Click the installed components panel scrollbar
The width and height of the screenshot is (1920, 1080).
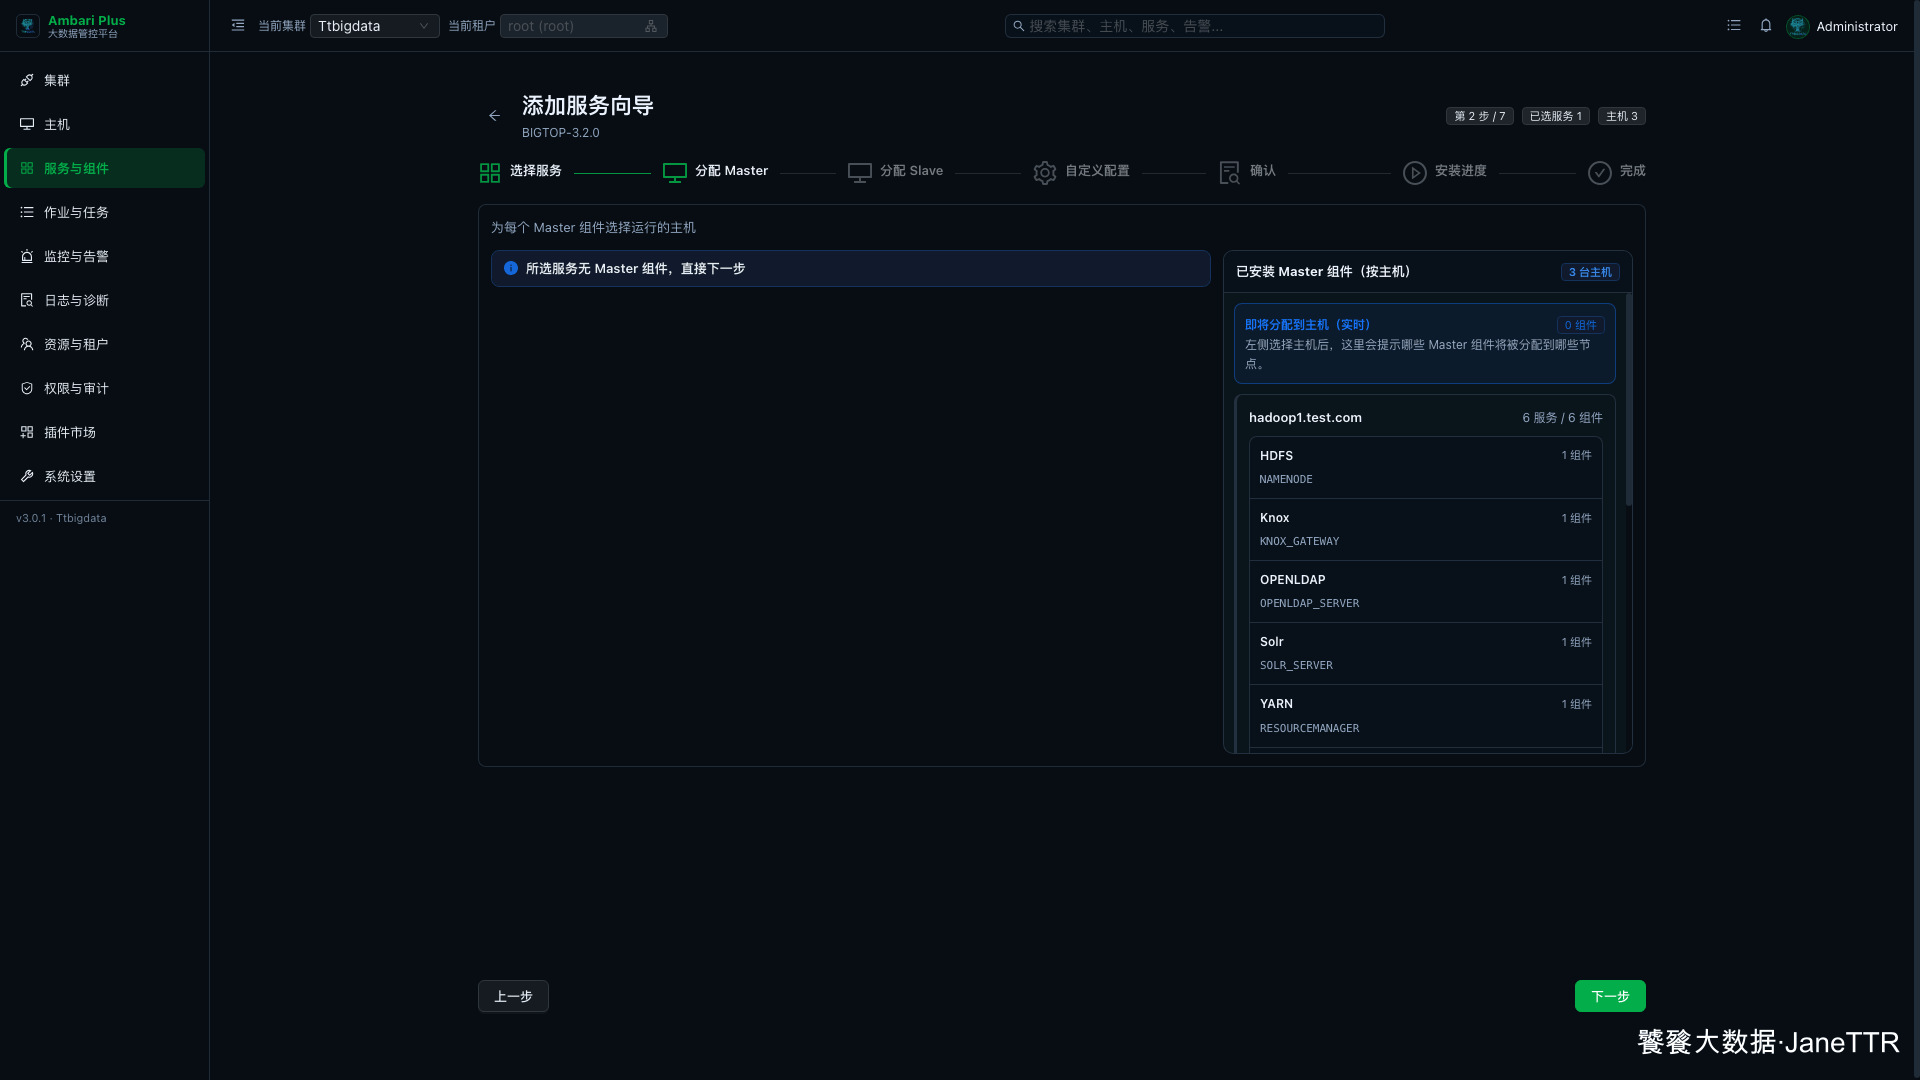(x=1628, y=399)
